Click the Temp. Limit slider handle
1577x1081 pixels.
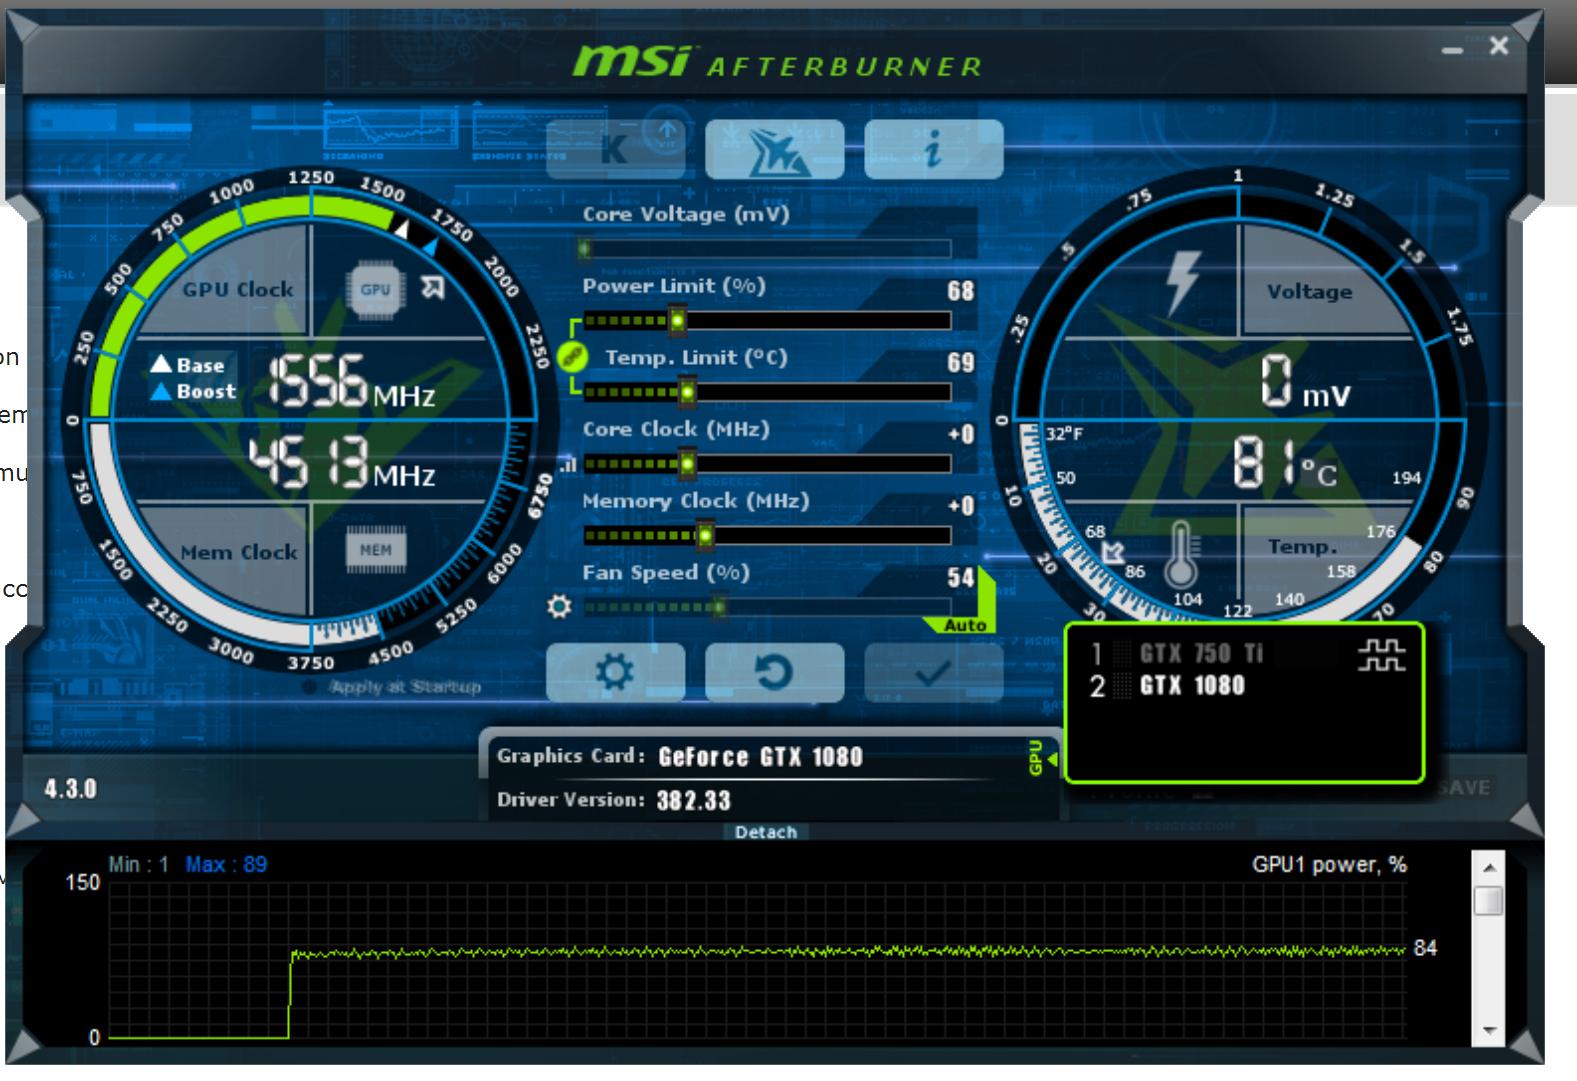[x=687, y=392]
